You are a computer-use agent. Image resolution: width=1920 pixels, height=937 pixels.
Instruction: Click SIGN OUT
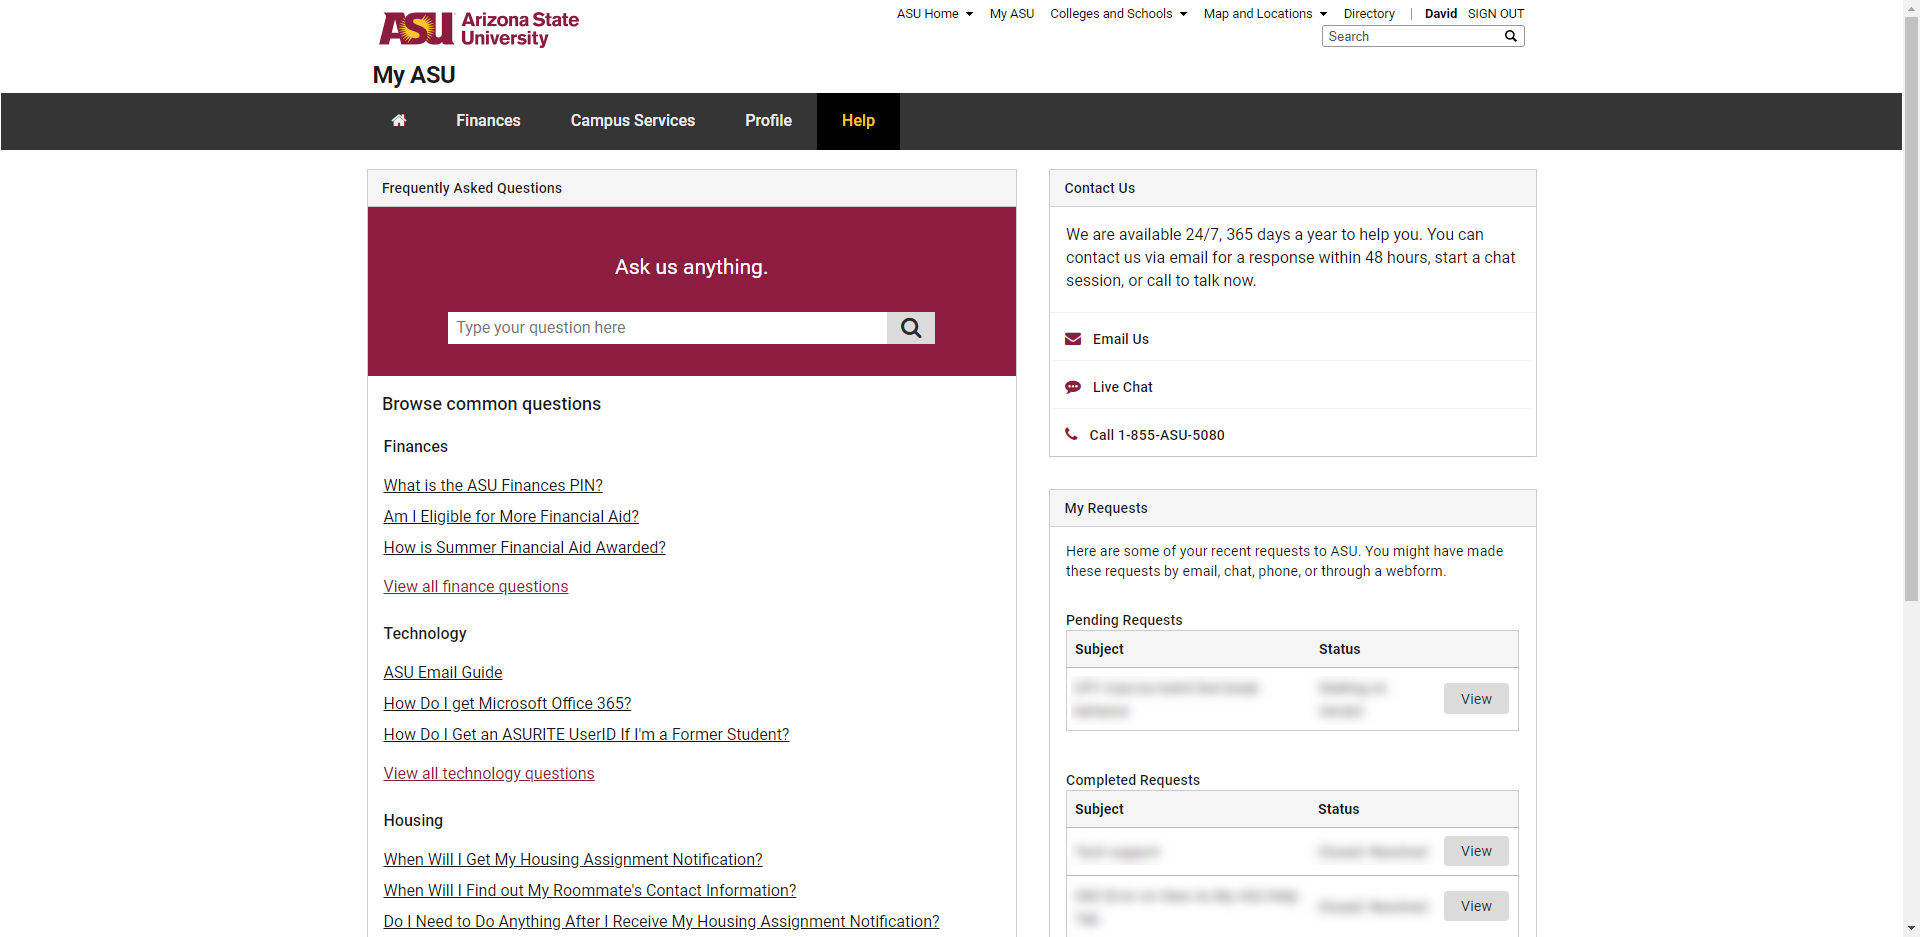[1496, 14]
